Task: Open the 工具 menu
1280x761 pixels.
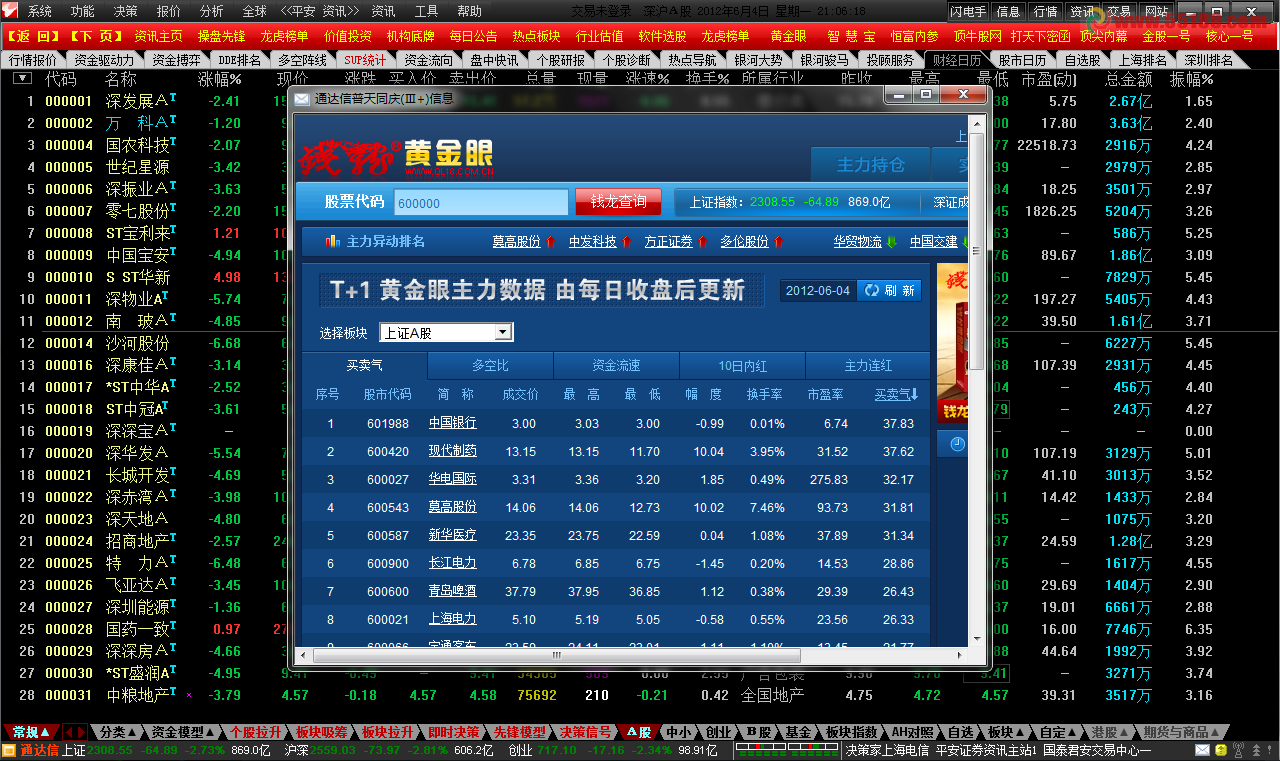Action: tap(426, 12)
